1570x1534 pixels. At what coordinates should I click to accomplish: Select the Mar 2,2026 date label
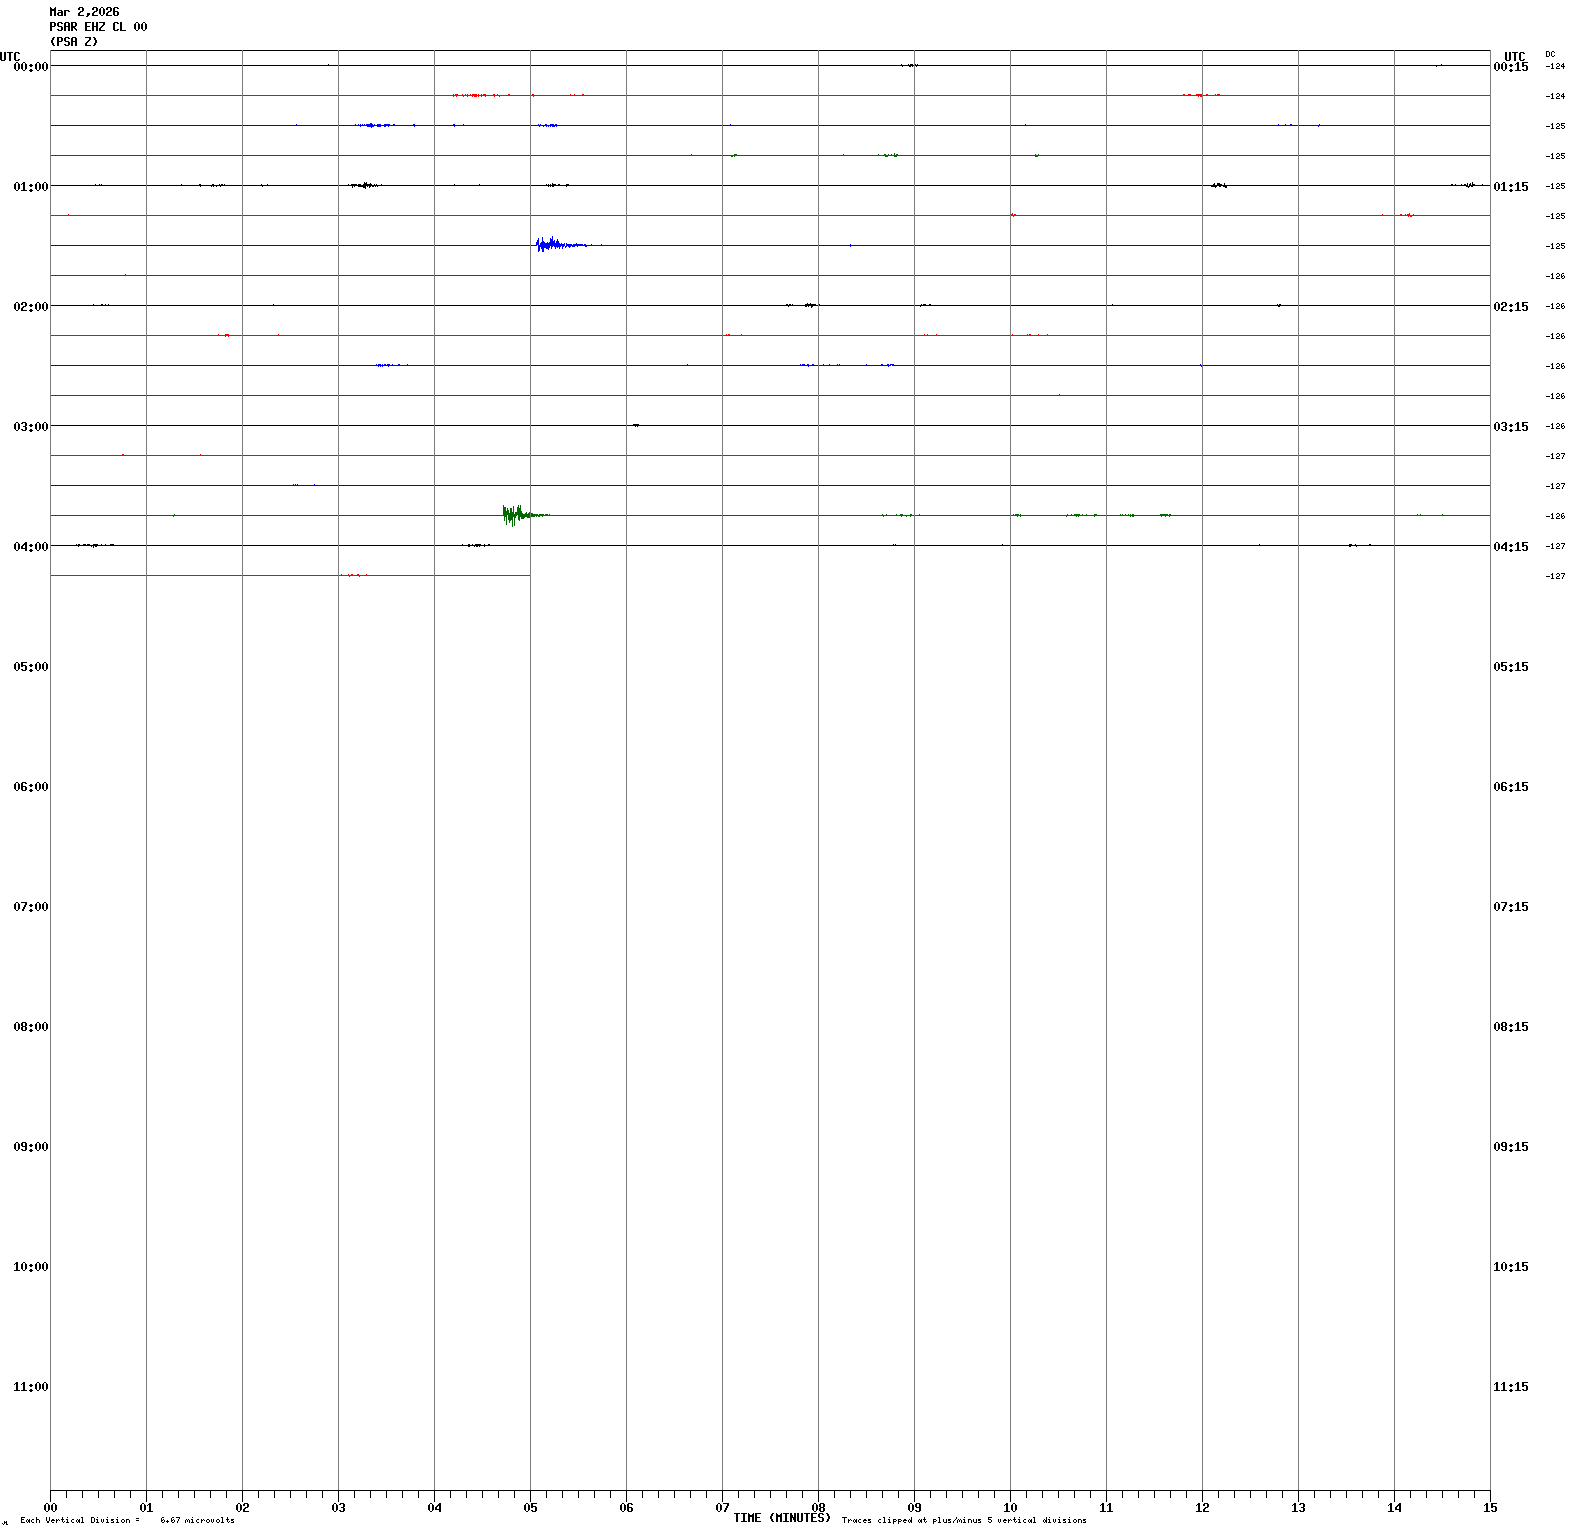coord(84,12)
